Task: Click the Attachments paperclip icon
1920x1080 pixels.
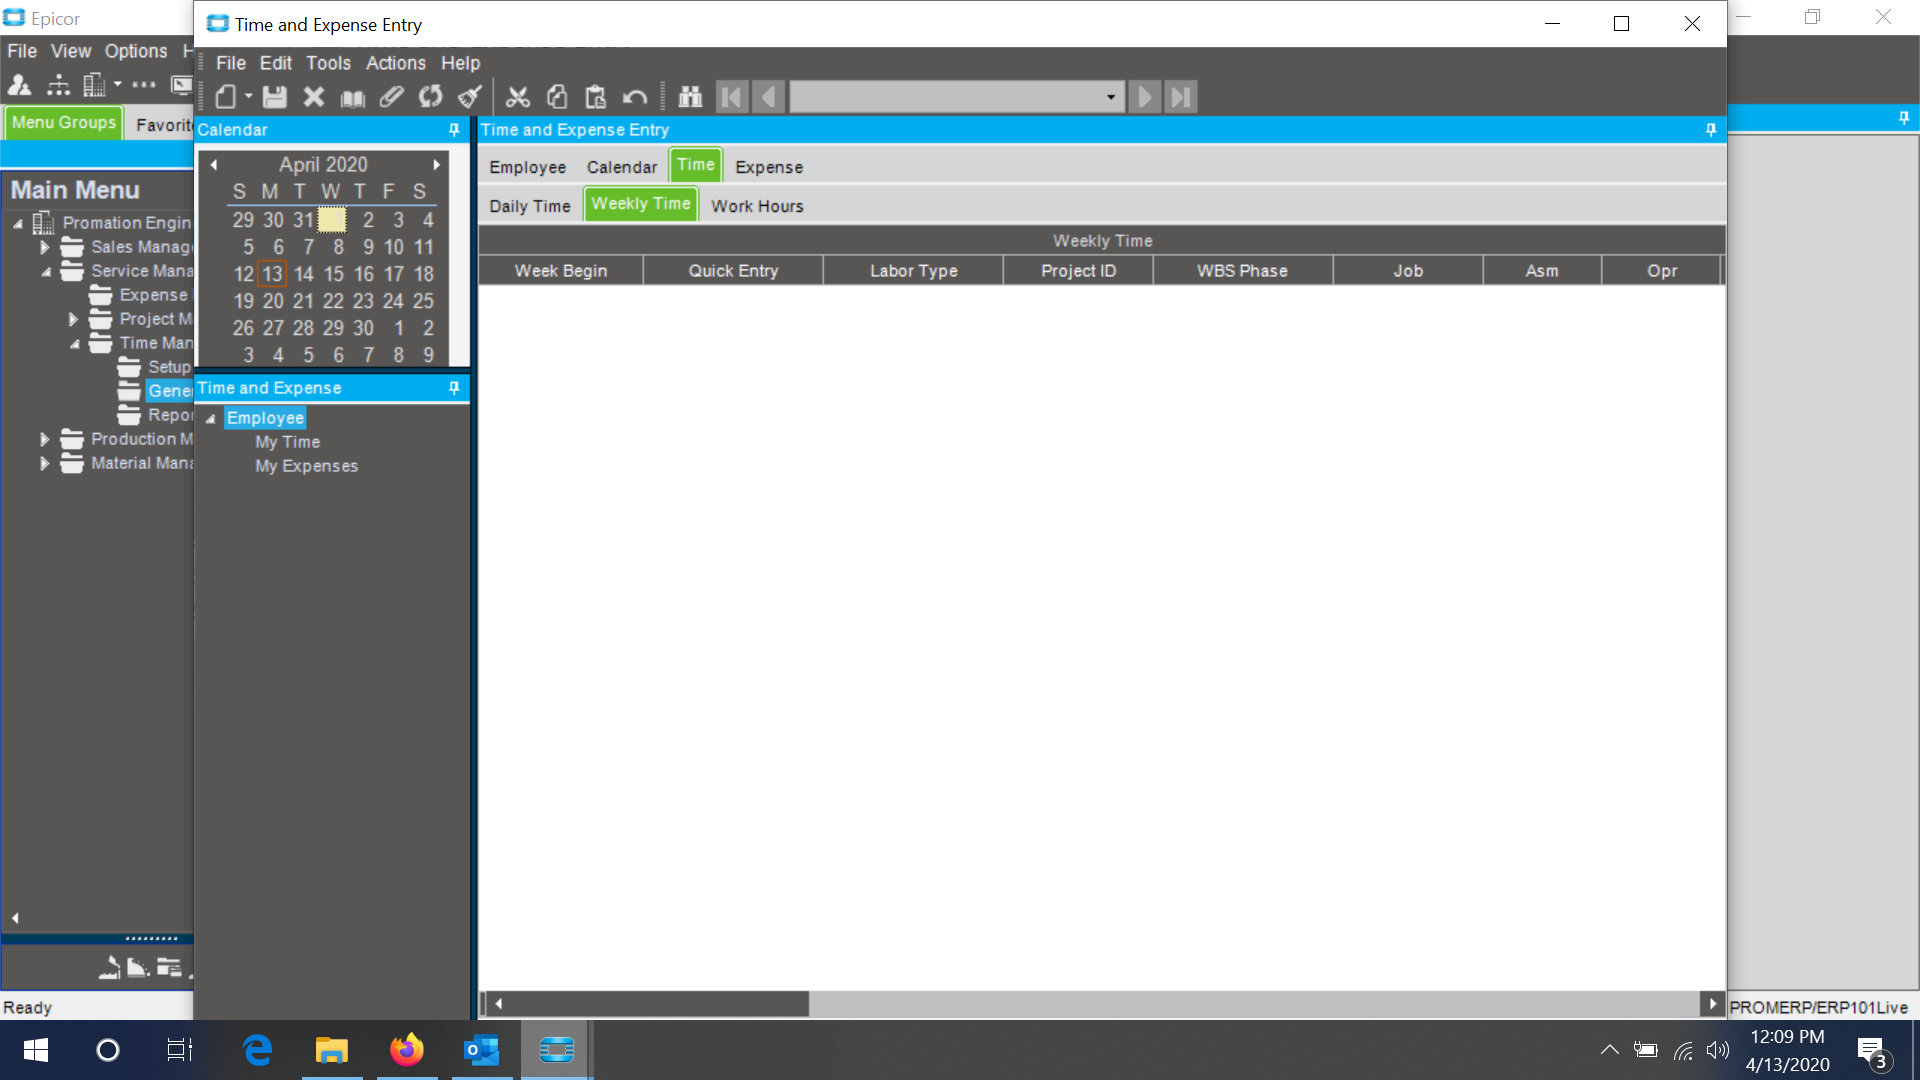Action: (392, 97)
